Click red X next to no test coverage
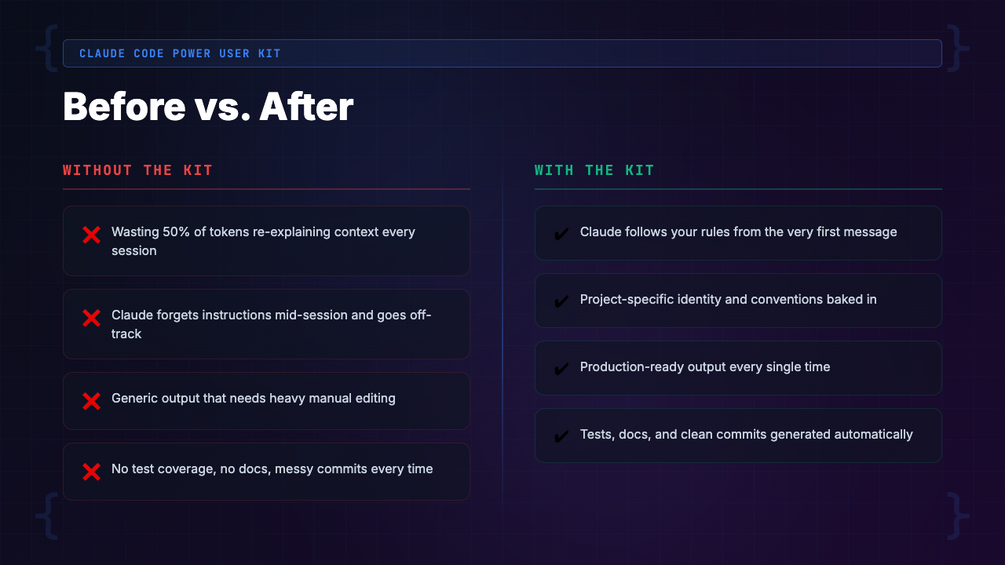Screen dimensions: 1005x565 (x=91, y=471)
